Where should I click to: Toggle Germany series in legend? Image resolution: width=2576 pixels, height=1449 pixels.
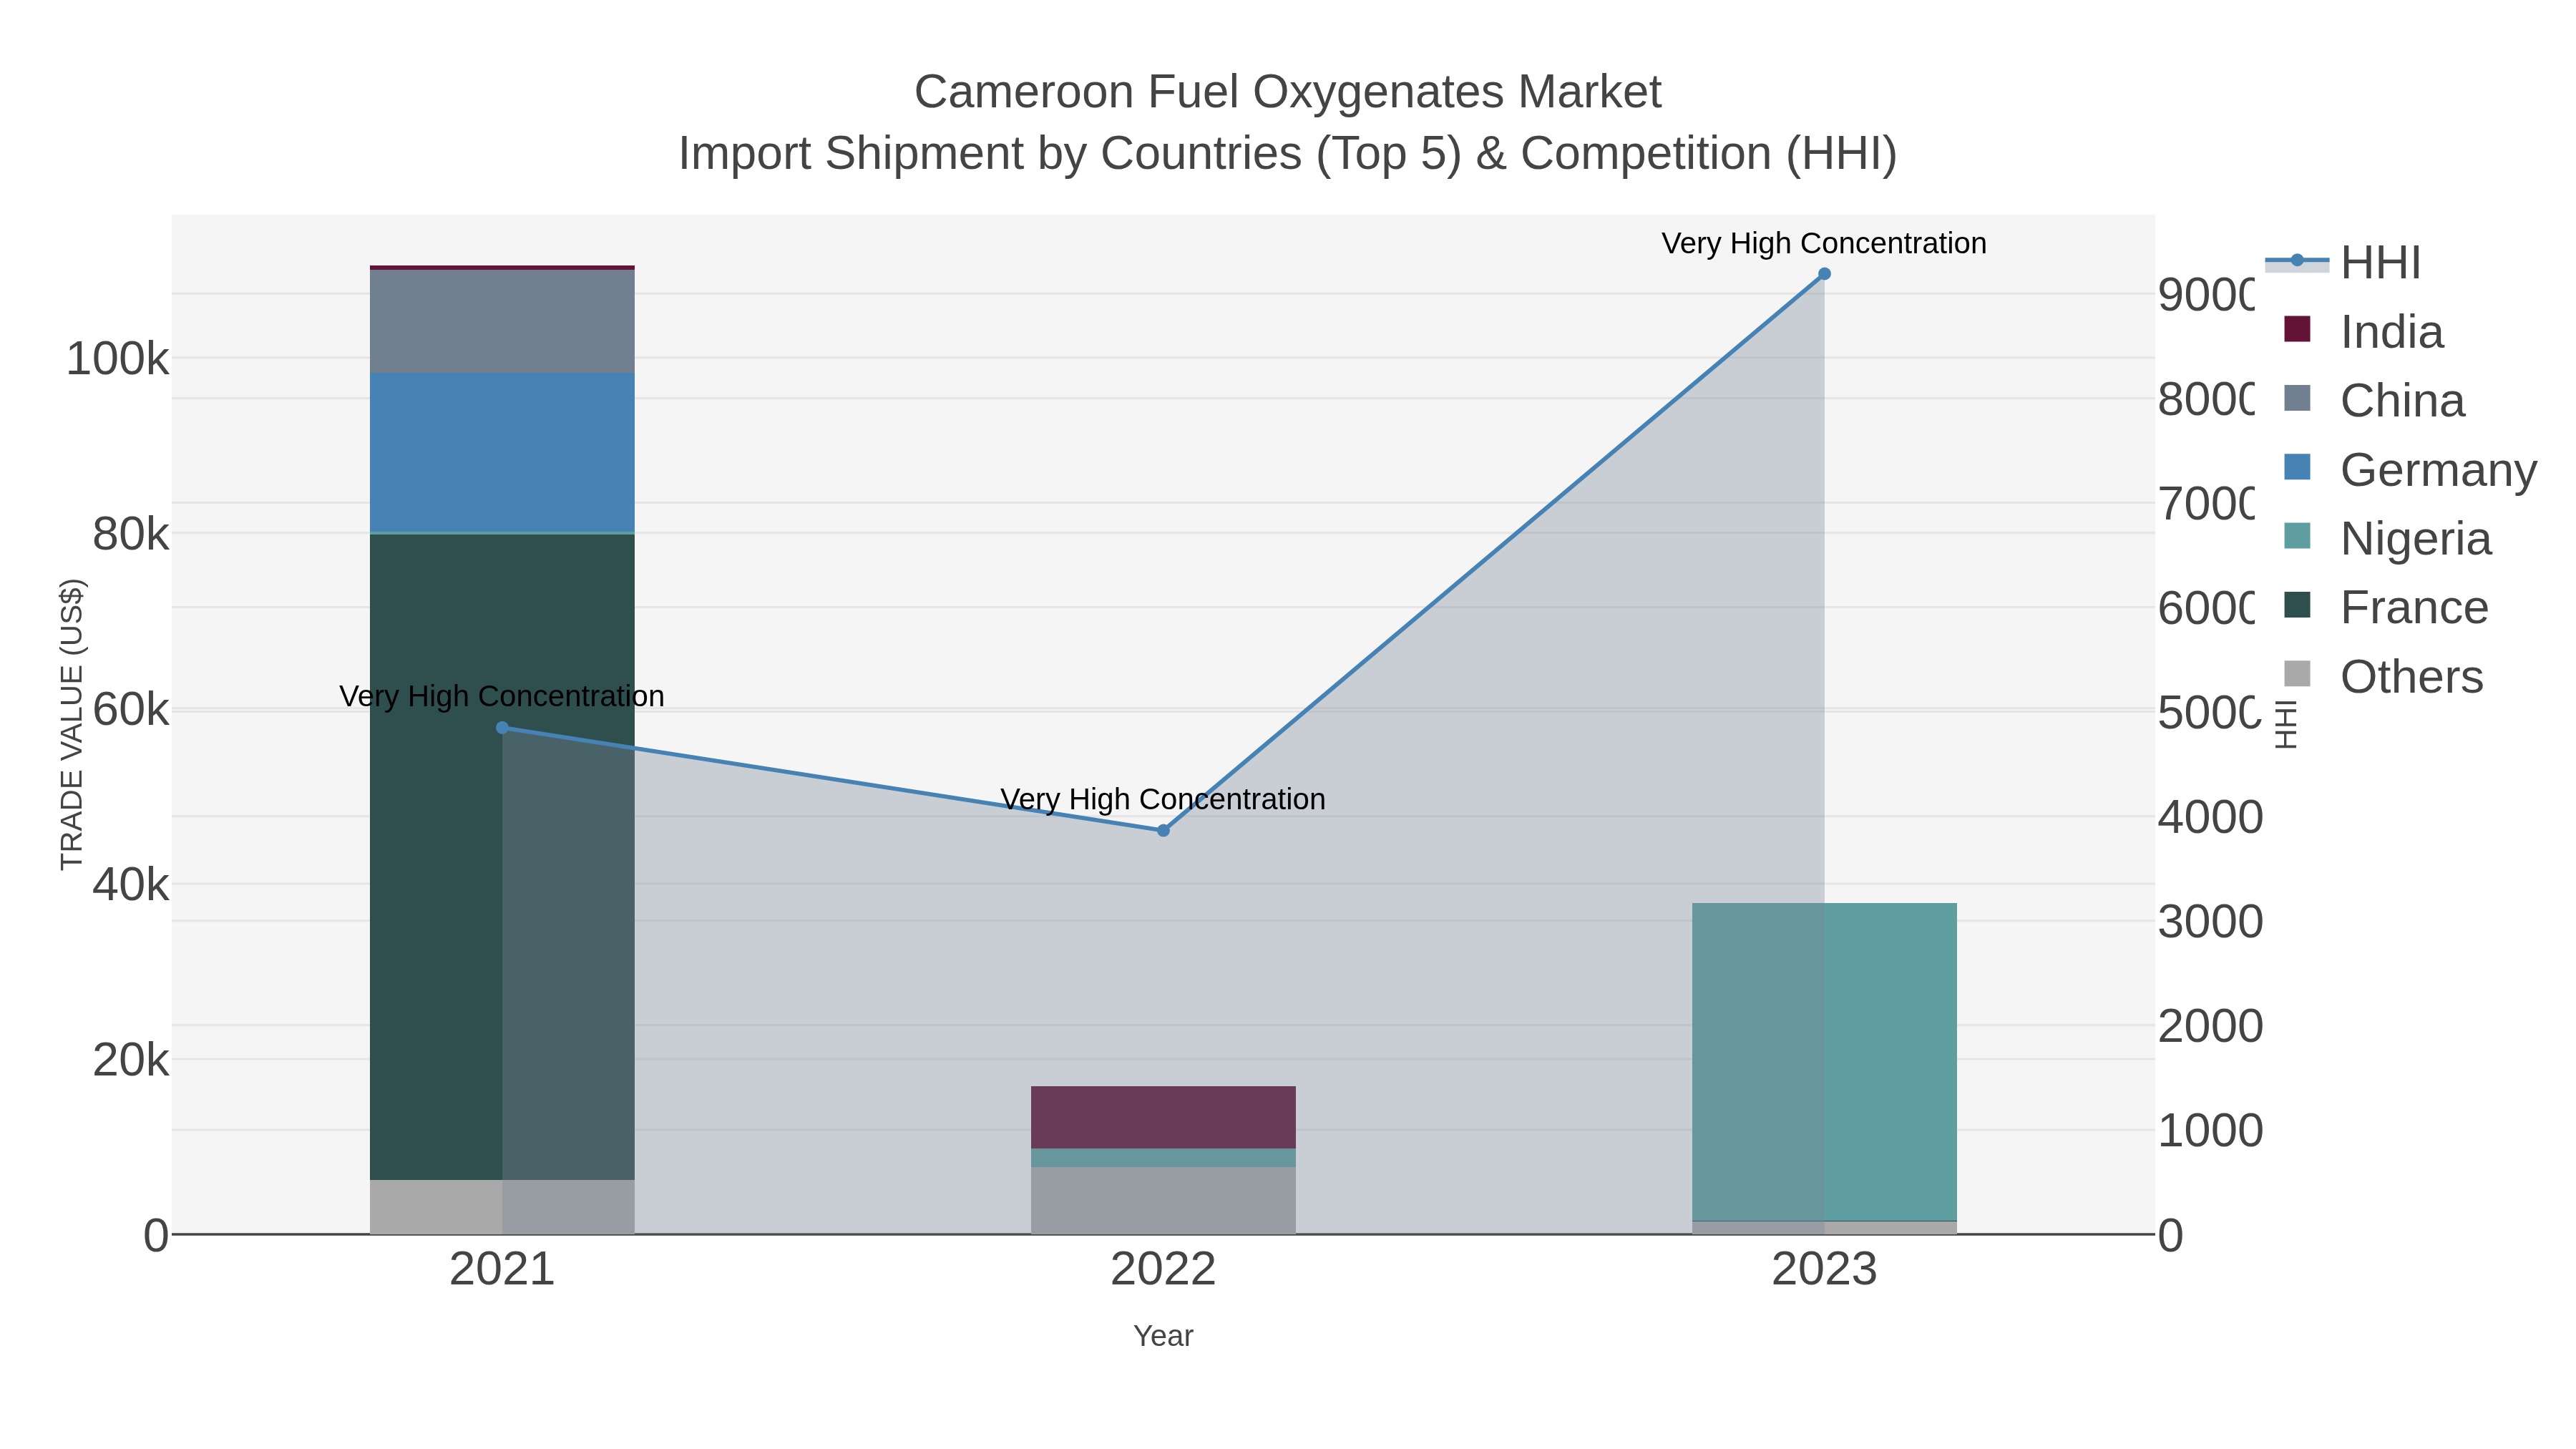tap(2411, 470)
